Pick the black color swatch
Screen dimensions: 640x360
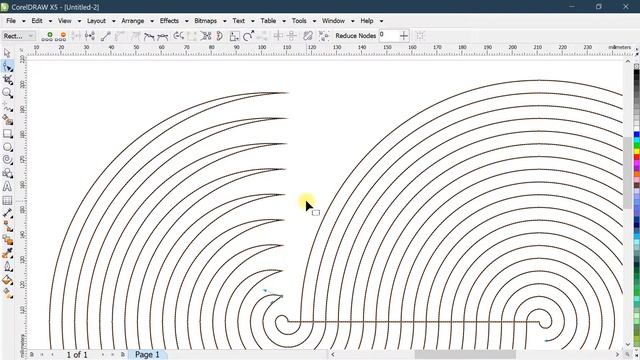click(637, 73)
